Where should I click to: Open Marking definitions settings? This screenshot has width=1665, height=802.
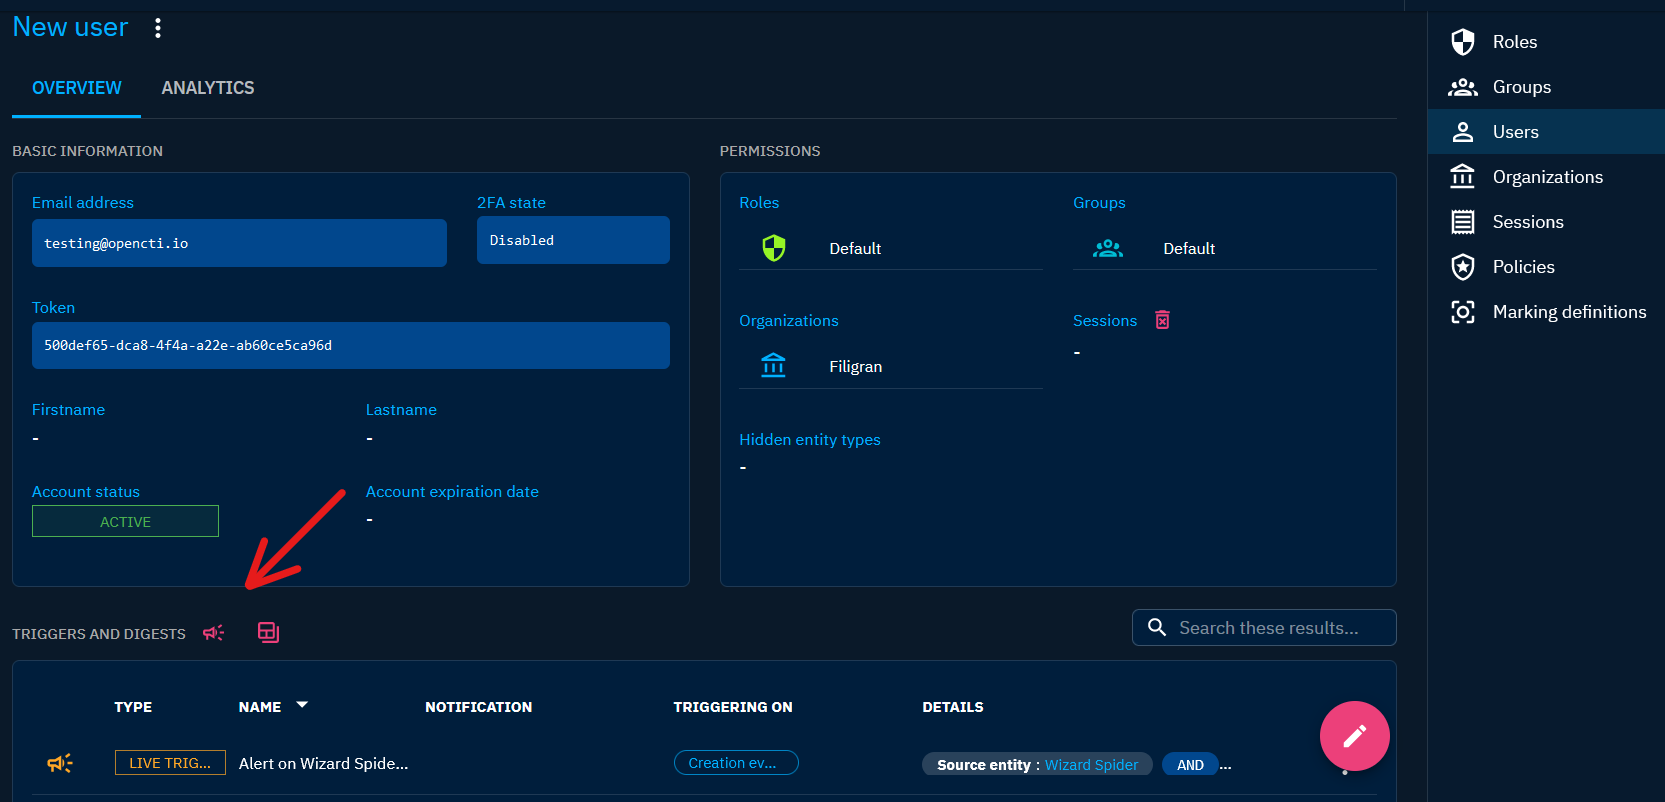click(x=1568, y=312)
